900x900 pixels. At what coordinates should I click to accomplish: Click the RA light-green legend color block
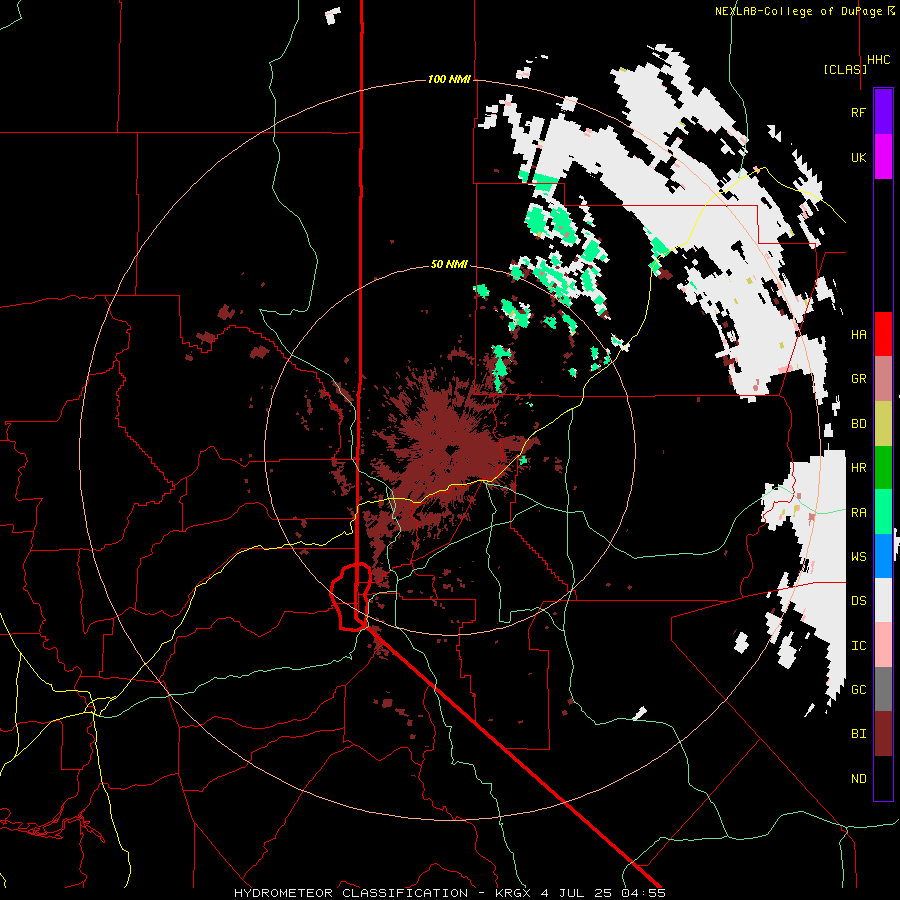pyautogui.click(x=883, y=512)
